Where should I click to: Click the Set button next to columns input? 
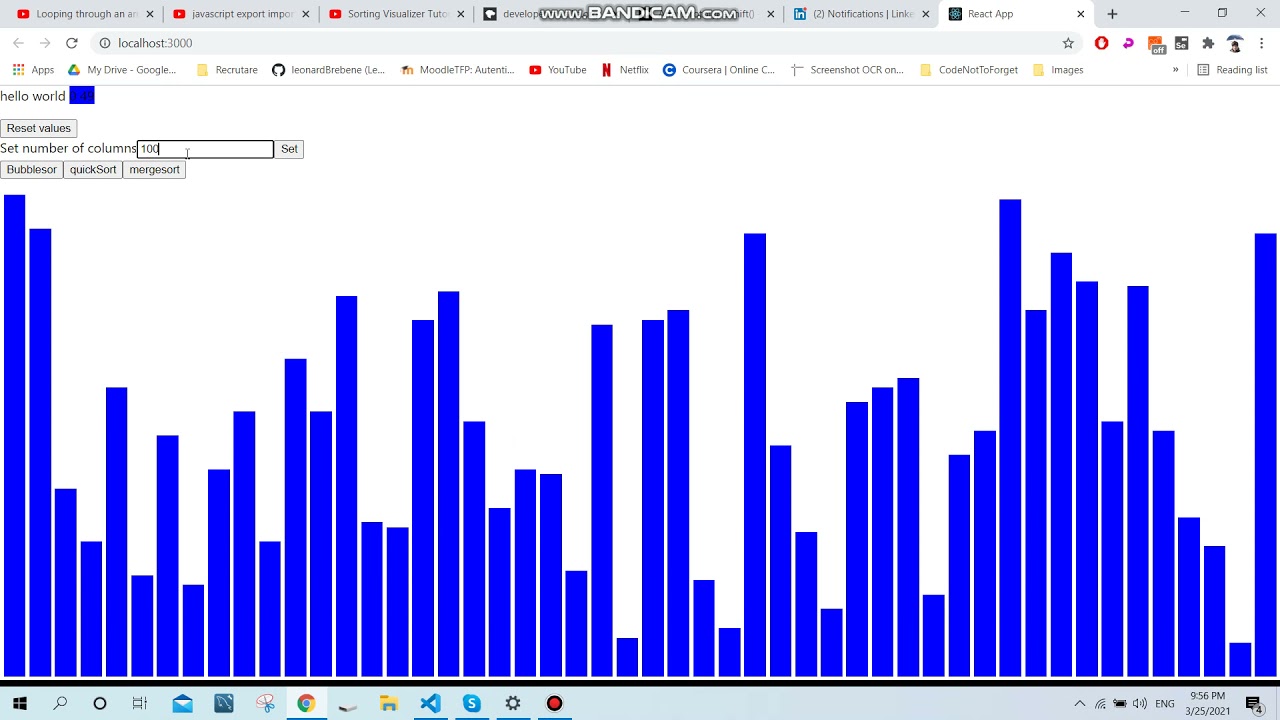(289, 149)
